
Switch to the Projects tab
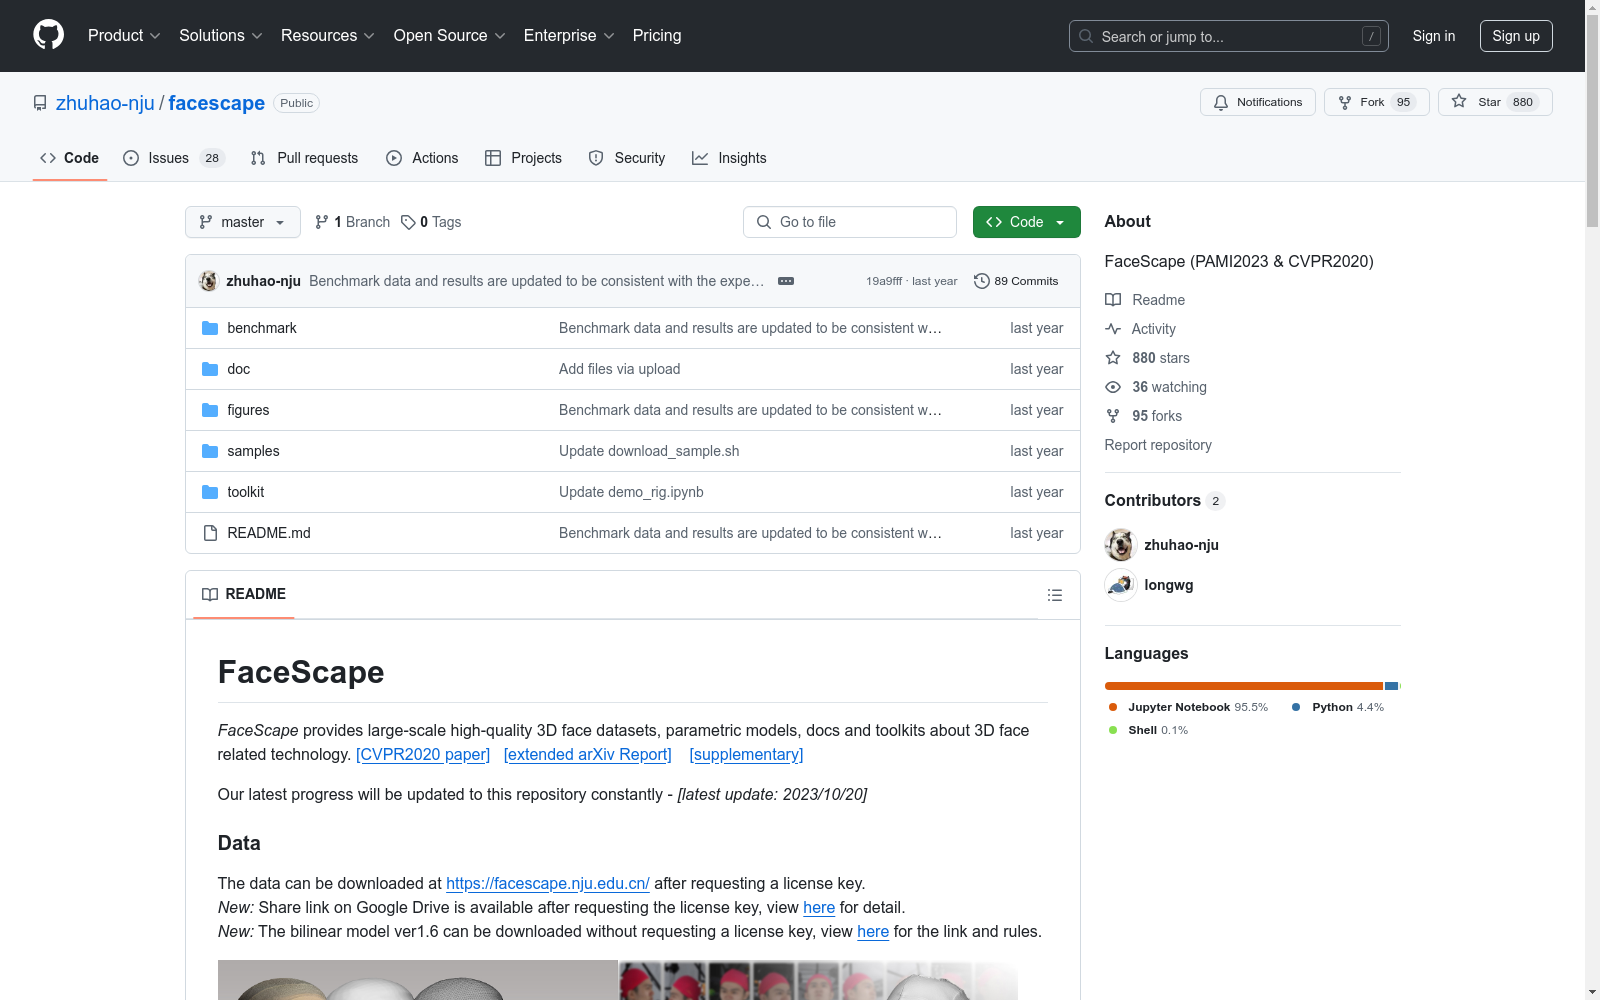tap(523, 158)
